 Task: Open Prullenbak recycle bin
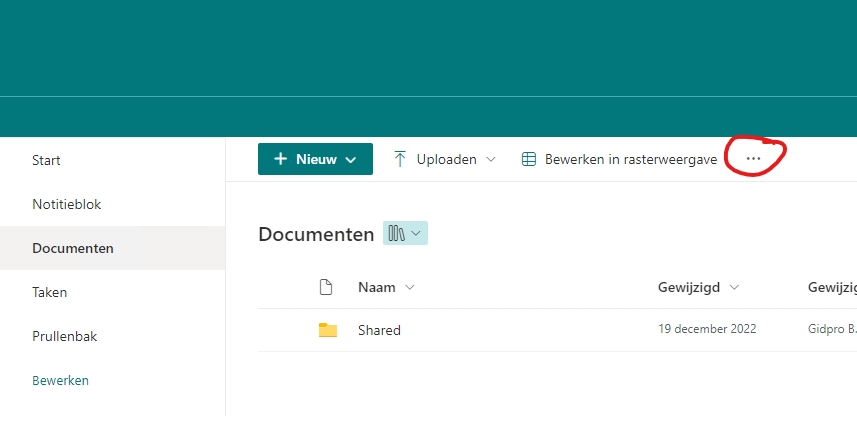(64, 336)
